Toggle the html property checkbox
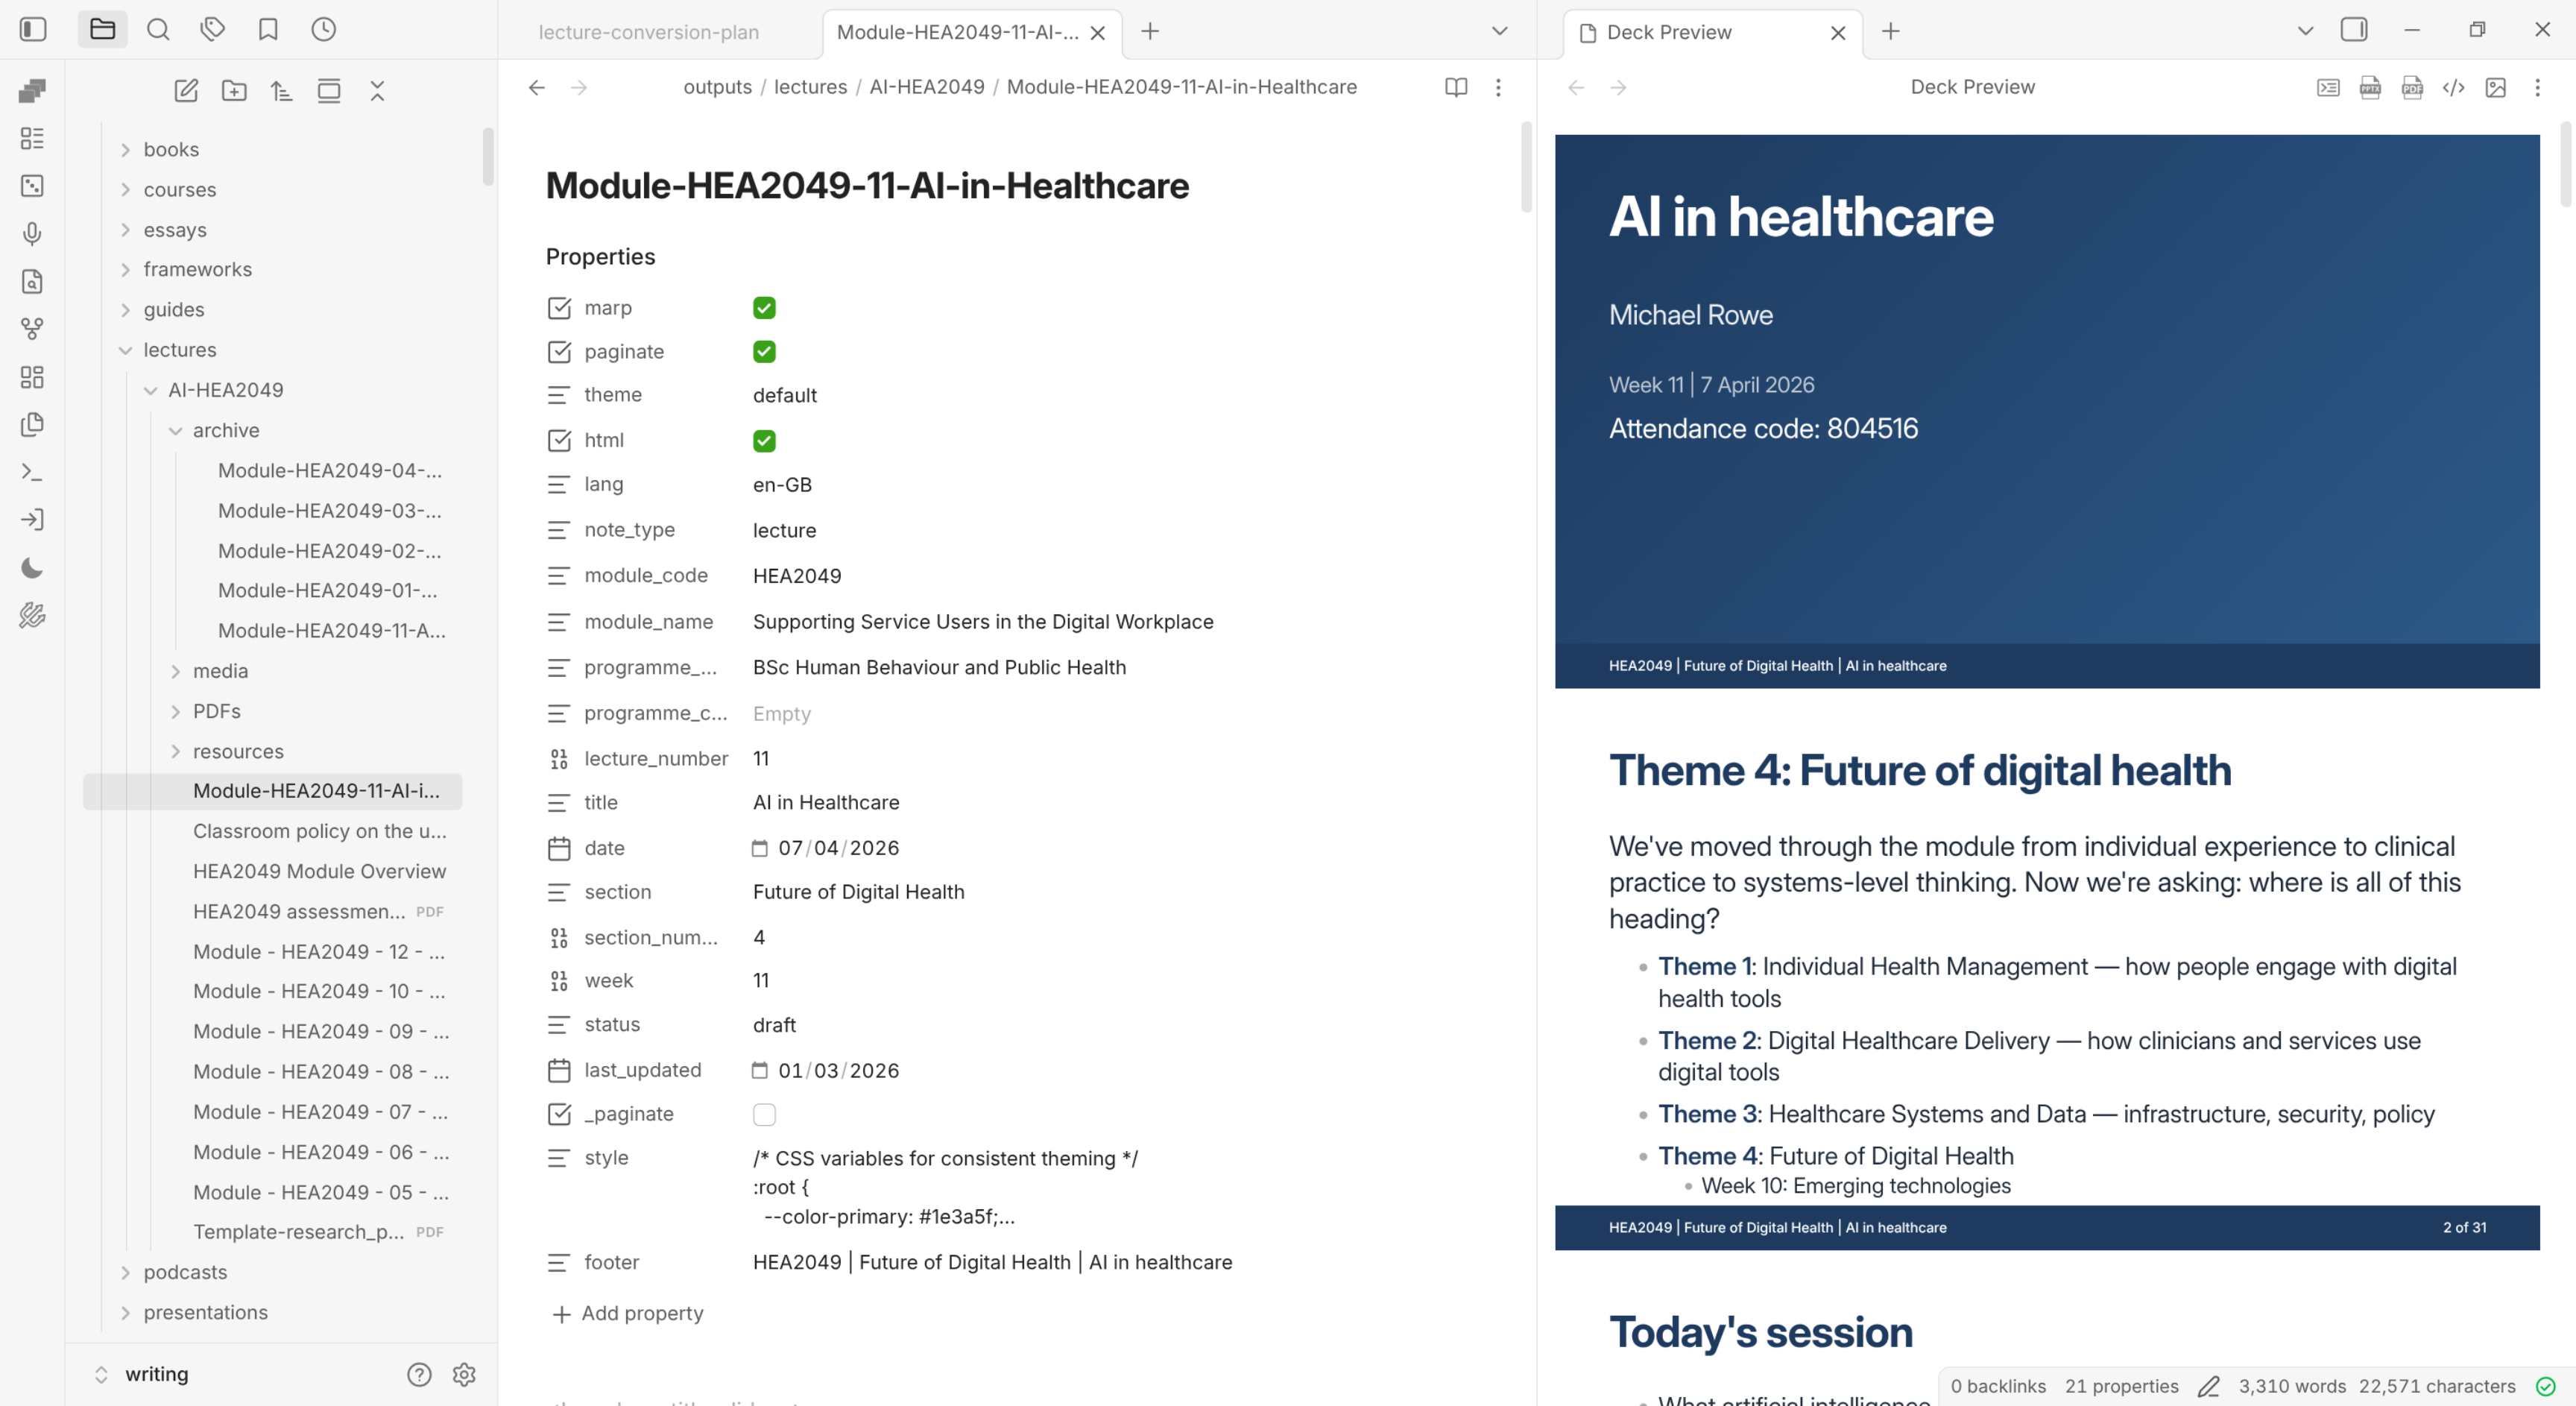This screenshot has height=1406, width=2576. (x=764, y=441)
